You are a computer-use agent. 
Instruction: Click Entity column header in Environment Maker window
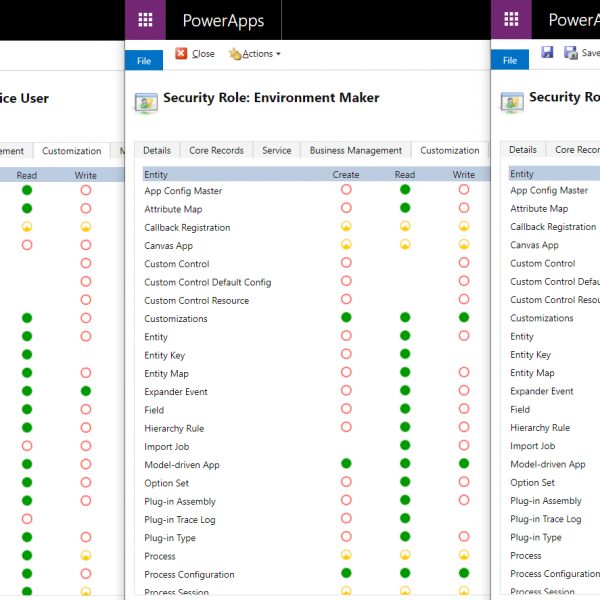tap(156, 174)
